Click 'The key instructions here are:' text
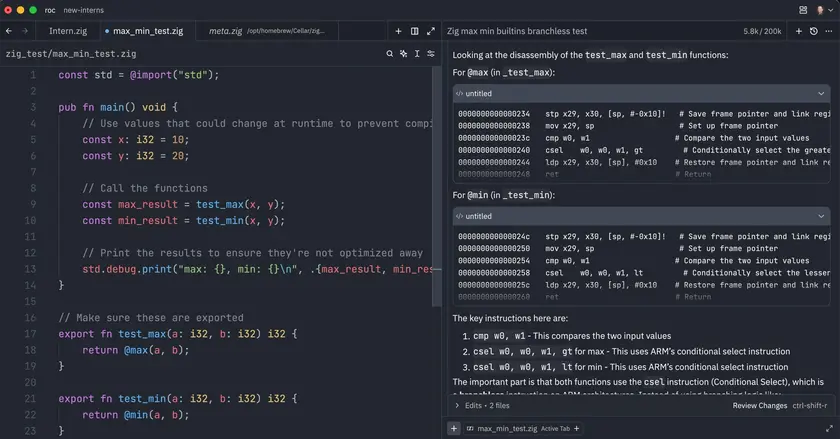The image size is (840, 439). coord(510,318)
